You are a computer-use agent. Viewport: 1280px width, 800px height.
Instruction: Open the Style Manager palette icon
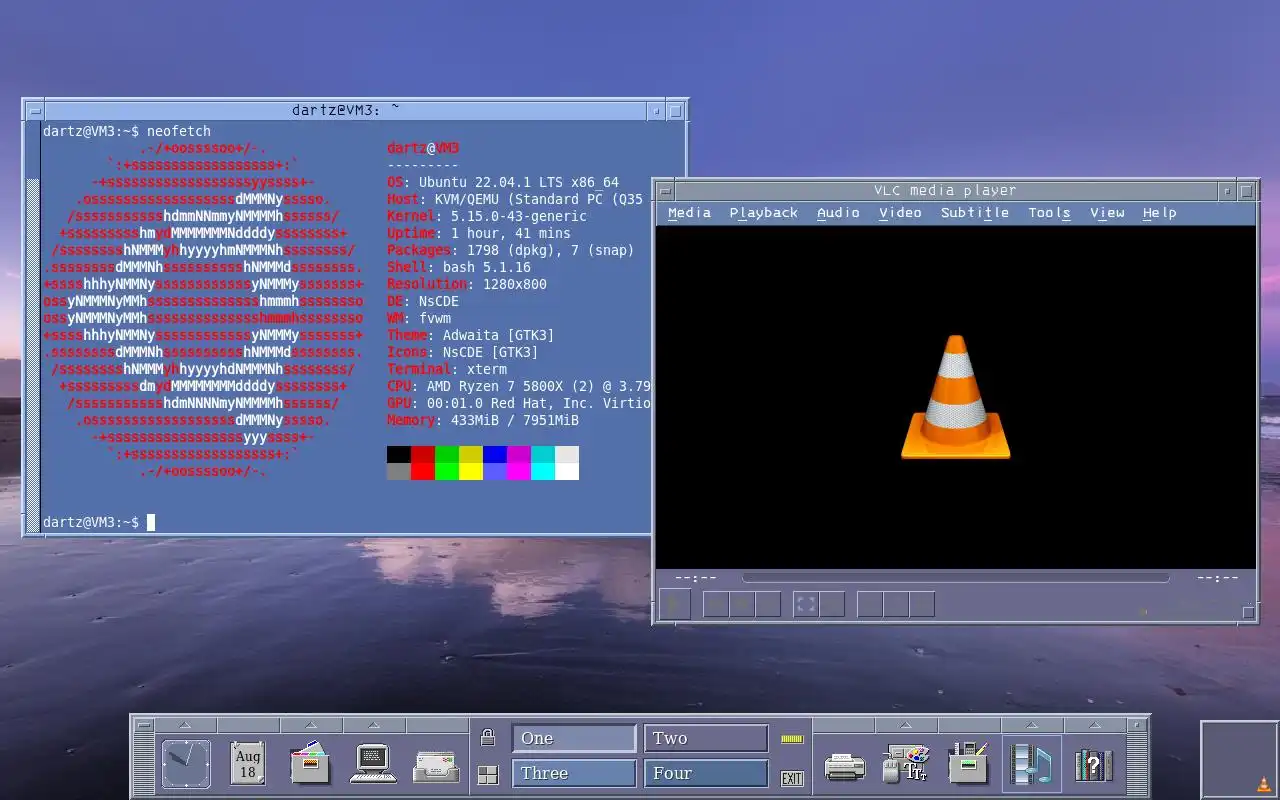pyautogui.click(x=906, y=765)
